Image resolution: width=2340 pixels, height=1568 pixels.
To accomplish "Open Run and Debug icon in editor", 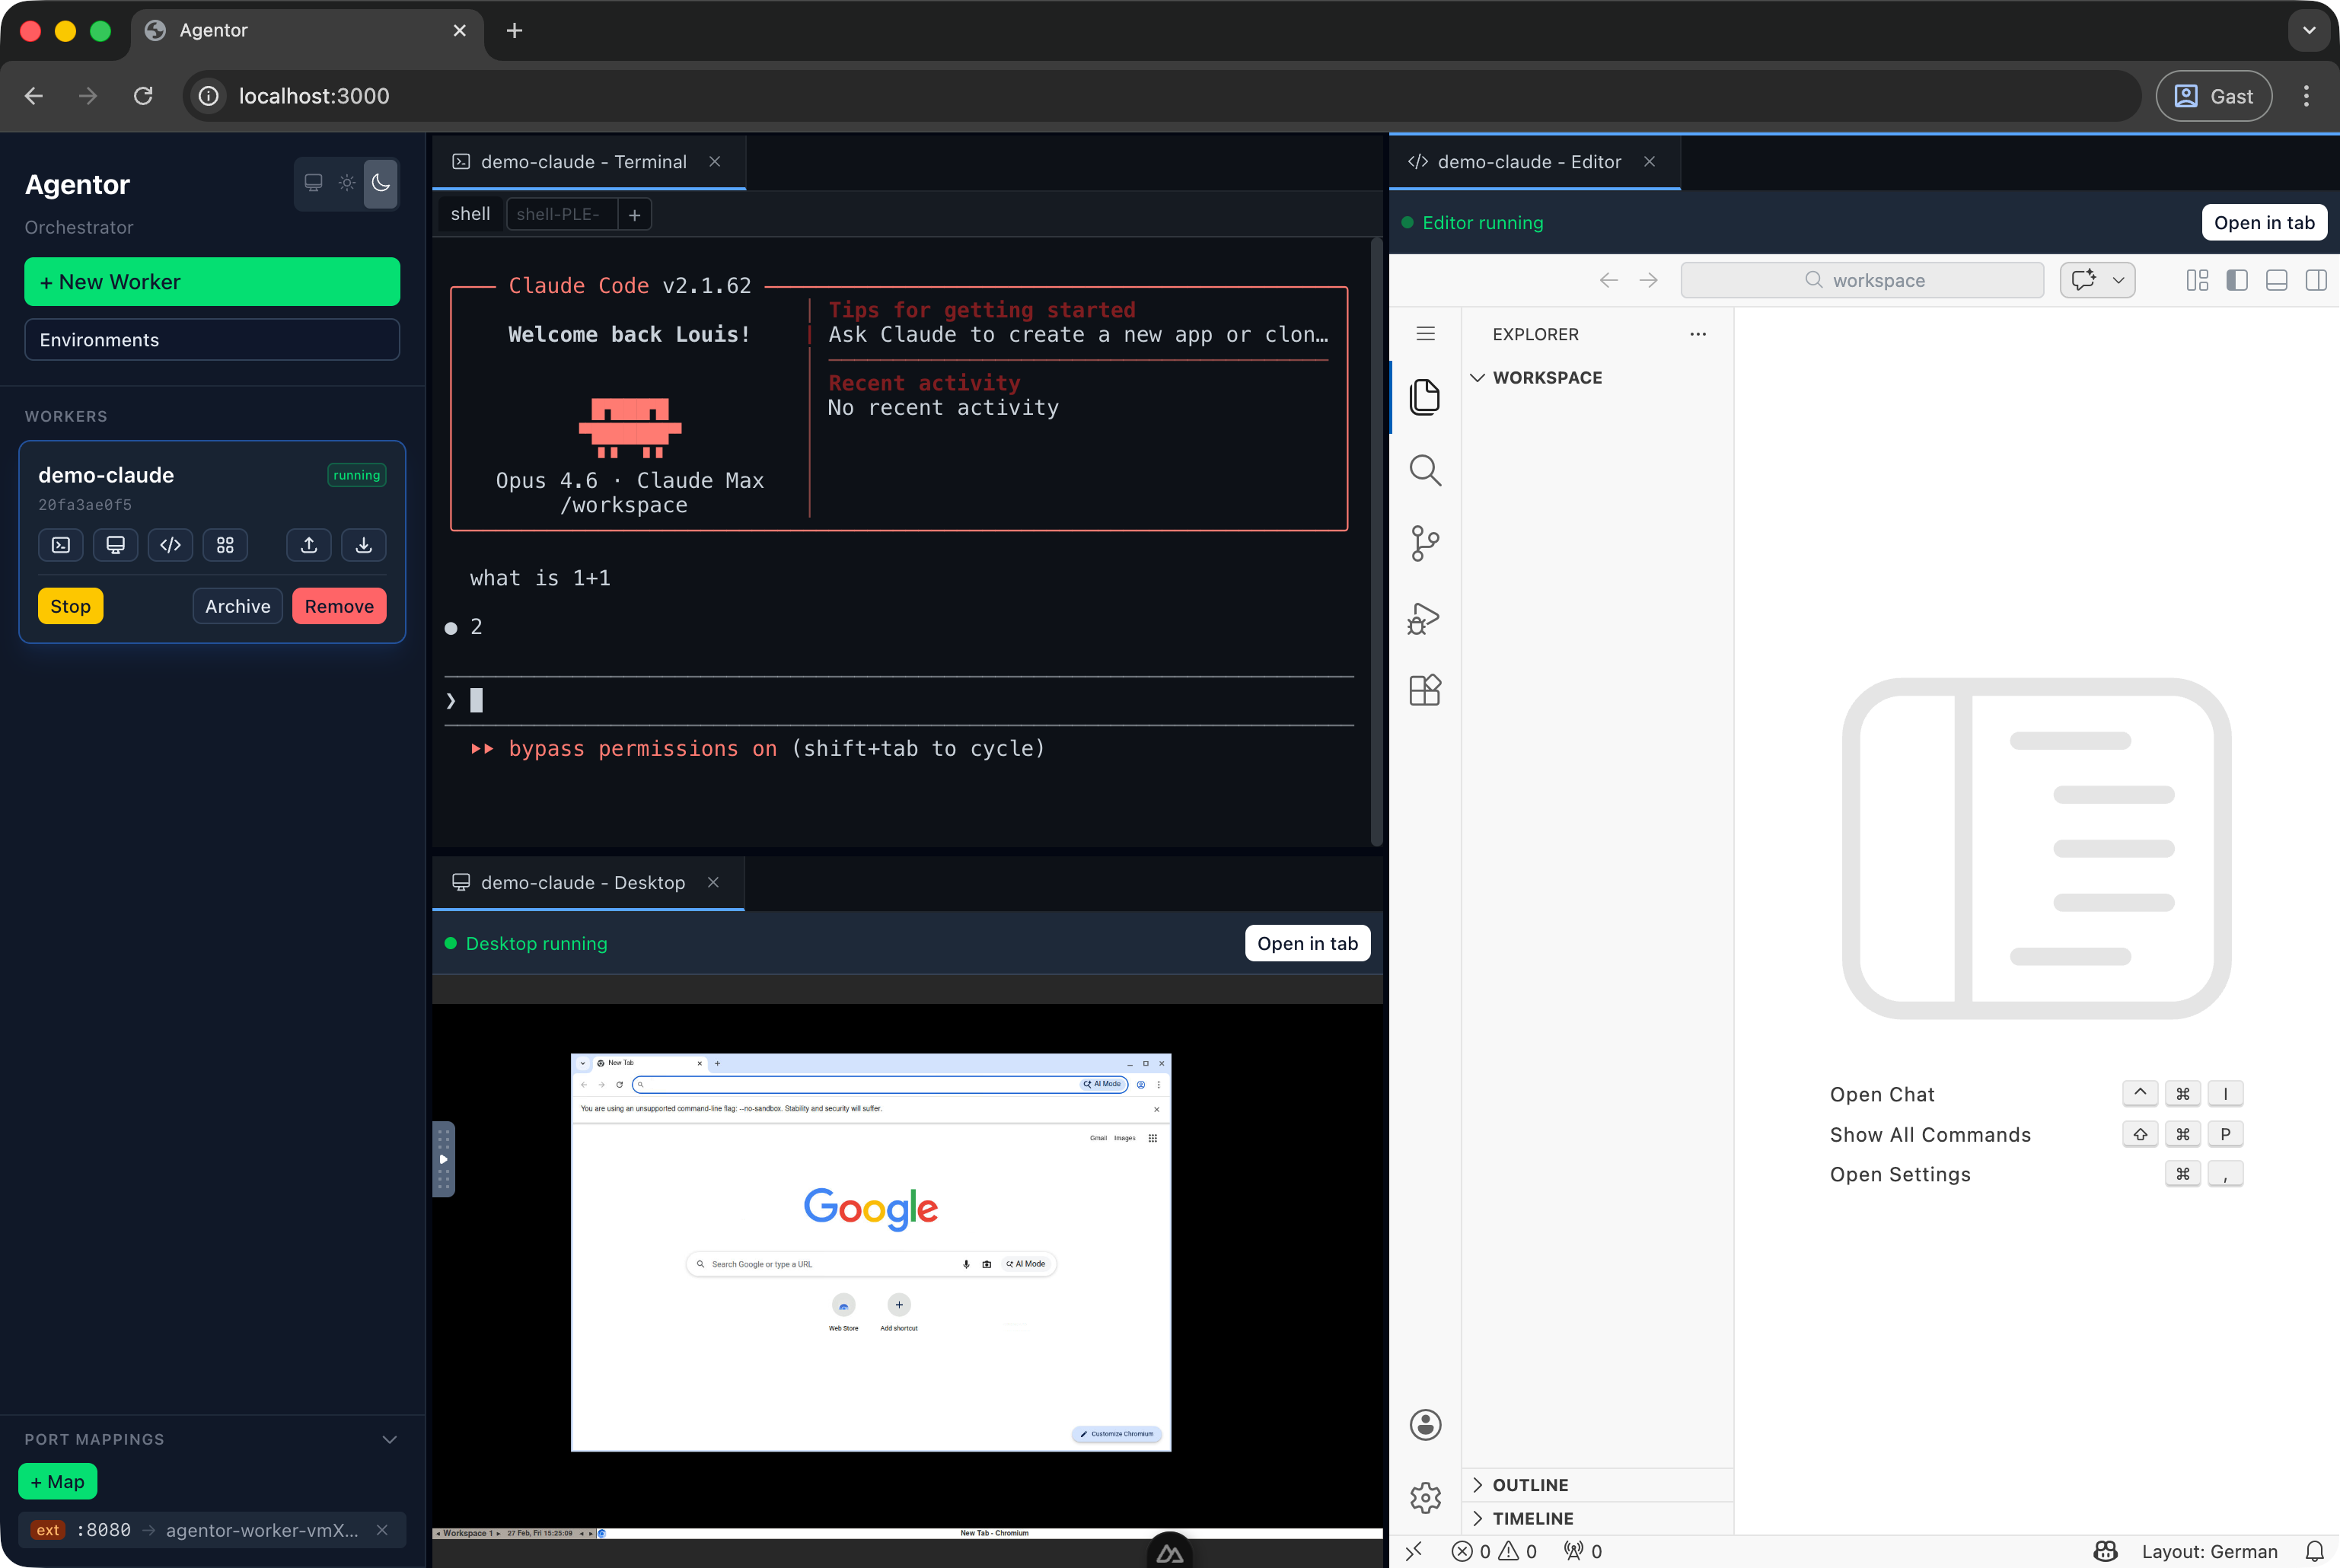I will (1425, 617).
